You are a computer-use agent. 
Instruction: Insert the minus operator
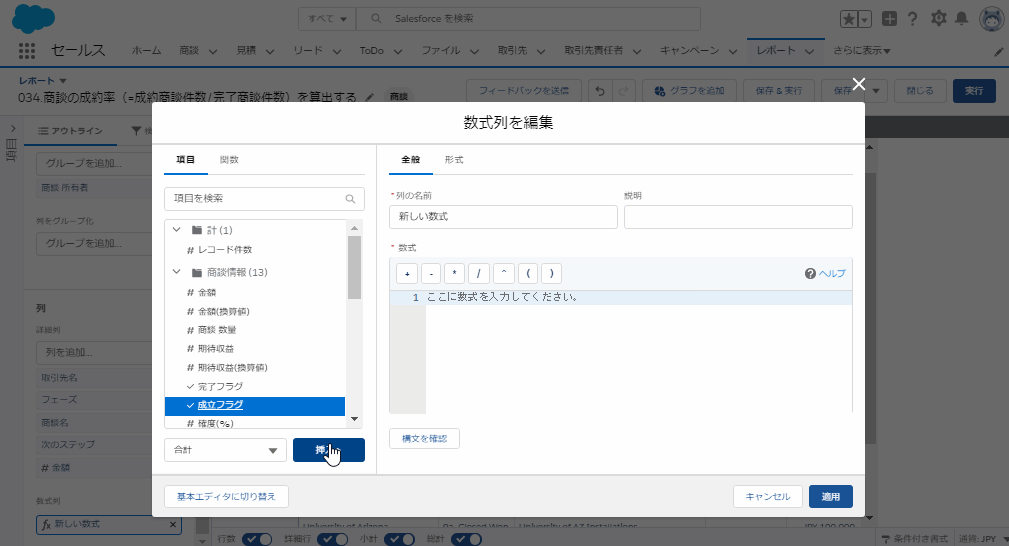pyautogui.click(x=430, y=274)
